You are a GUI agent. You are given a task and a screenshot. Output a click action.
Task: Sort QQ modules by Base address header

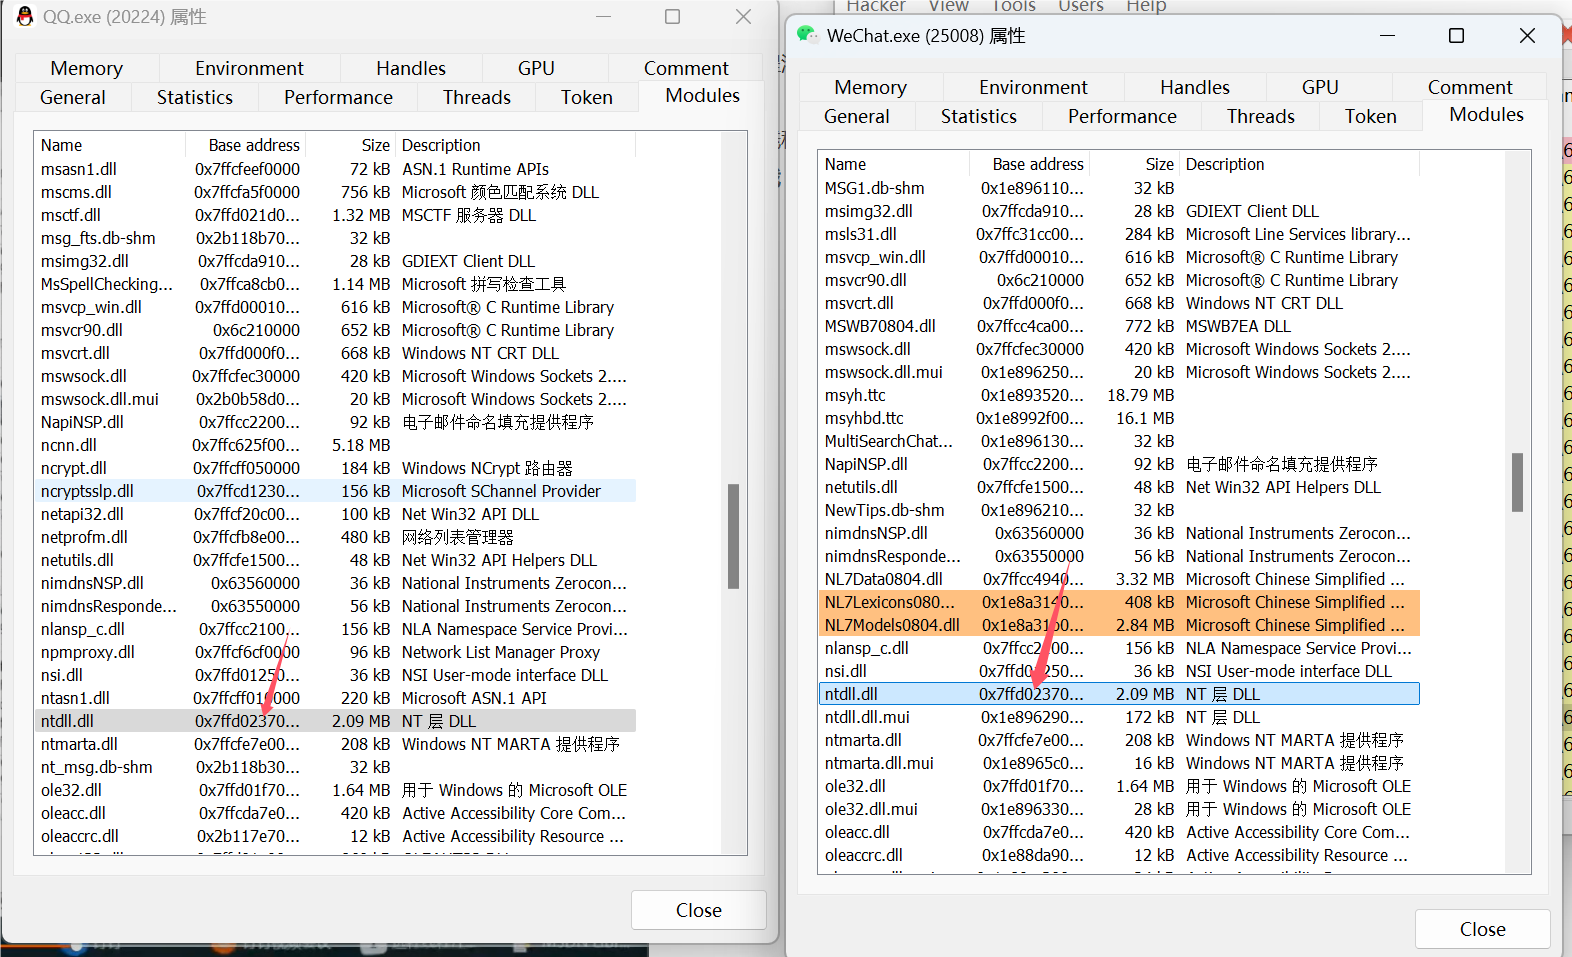tap(246, 145)
